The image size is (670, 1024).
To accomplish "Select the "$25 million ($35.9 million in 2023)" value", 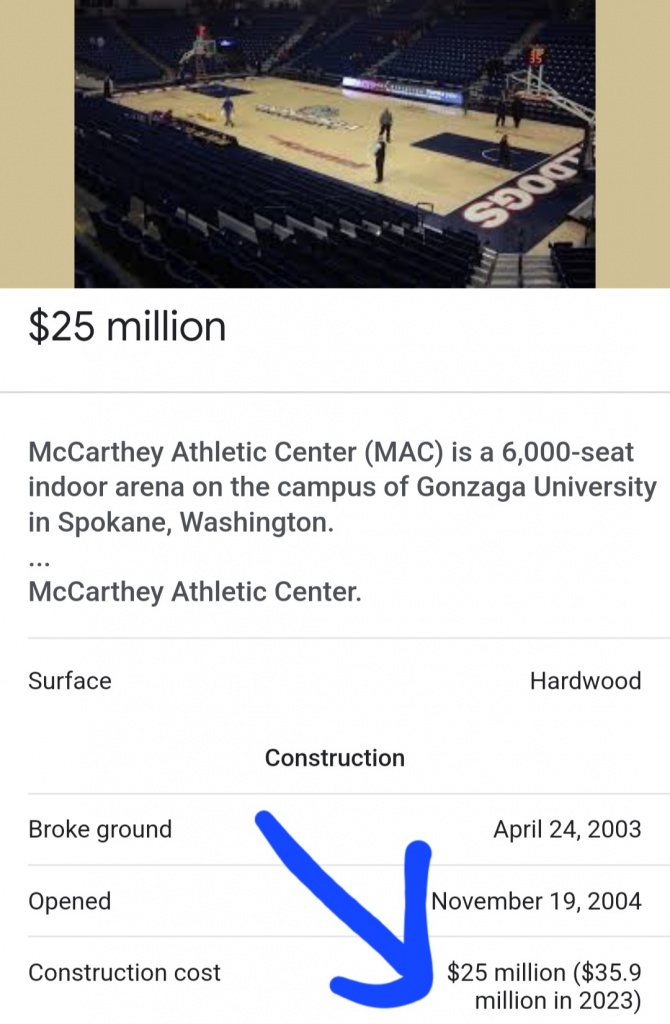I will 544,986.
